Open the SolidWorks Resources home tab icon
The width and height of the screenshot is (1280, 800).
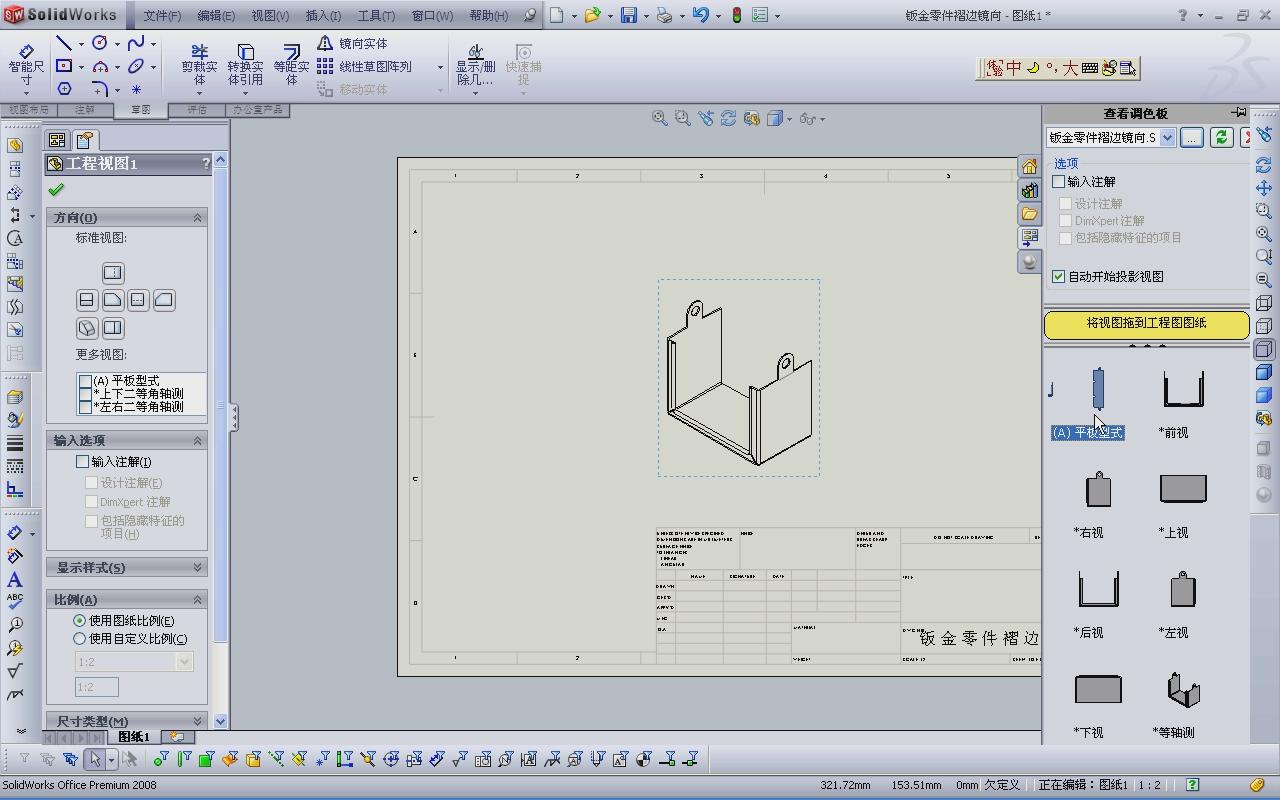pos(1029,167)
